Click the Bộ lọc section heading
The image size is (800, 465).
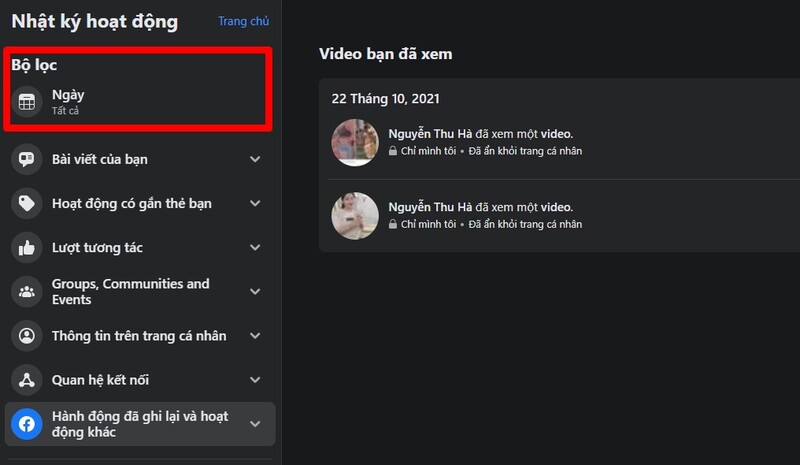(x=34, y=65)
